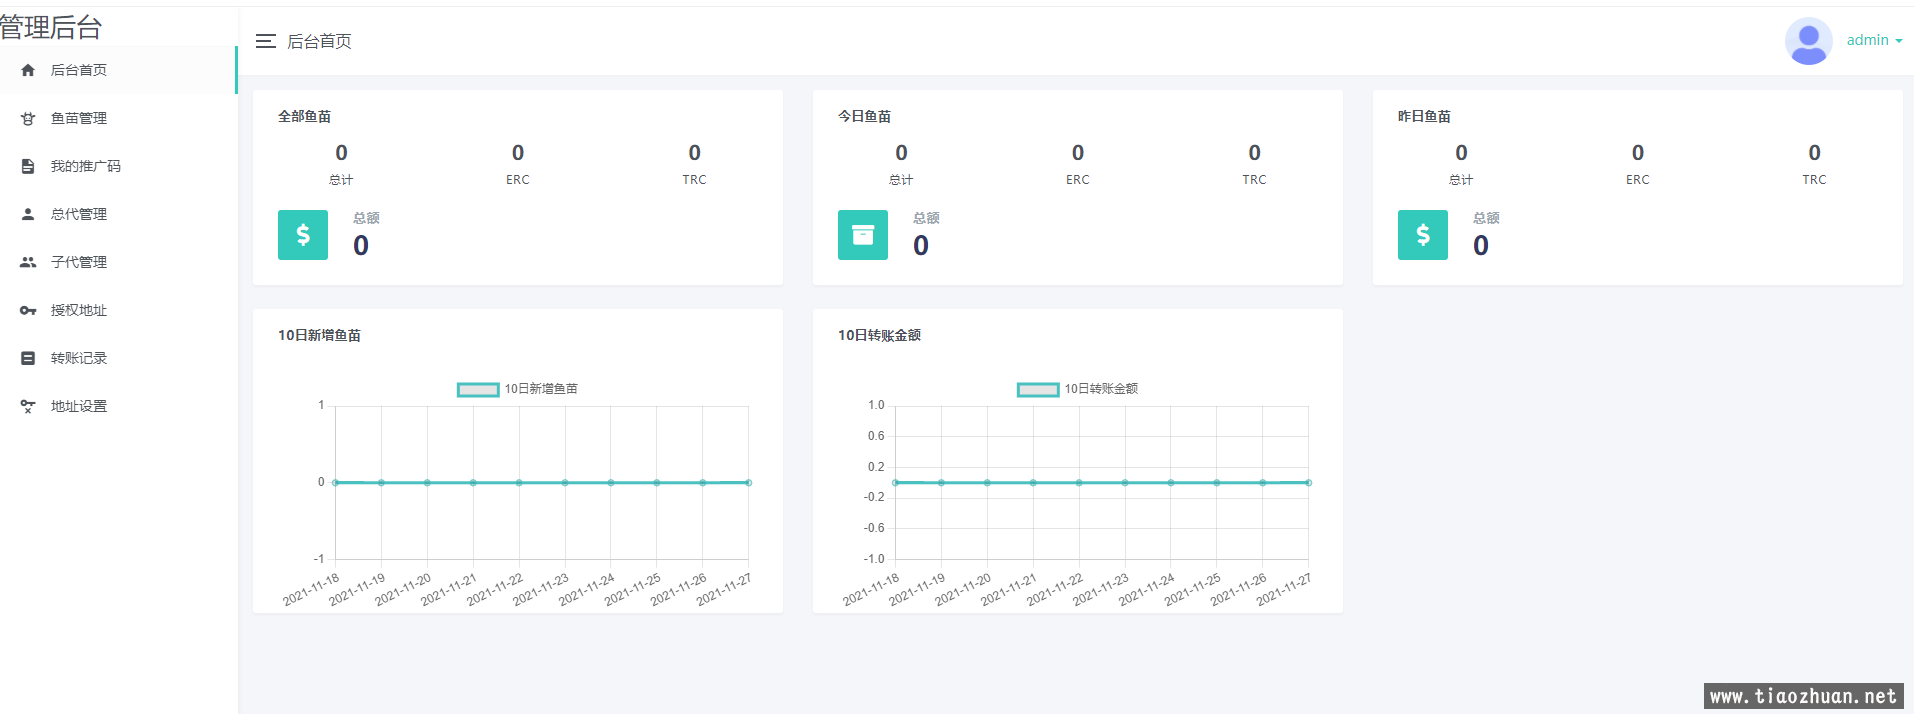
Task: Click 总额 label in 全部鱼苗 card
Action: (366, 218)
